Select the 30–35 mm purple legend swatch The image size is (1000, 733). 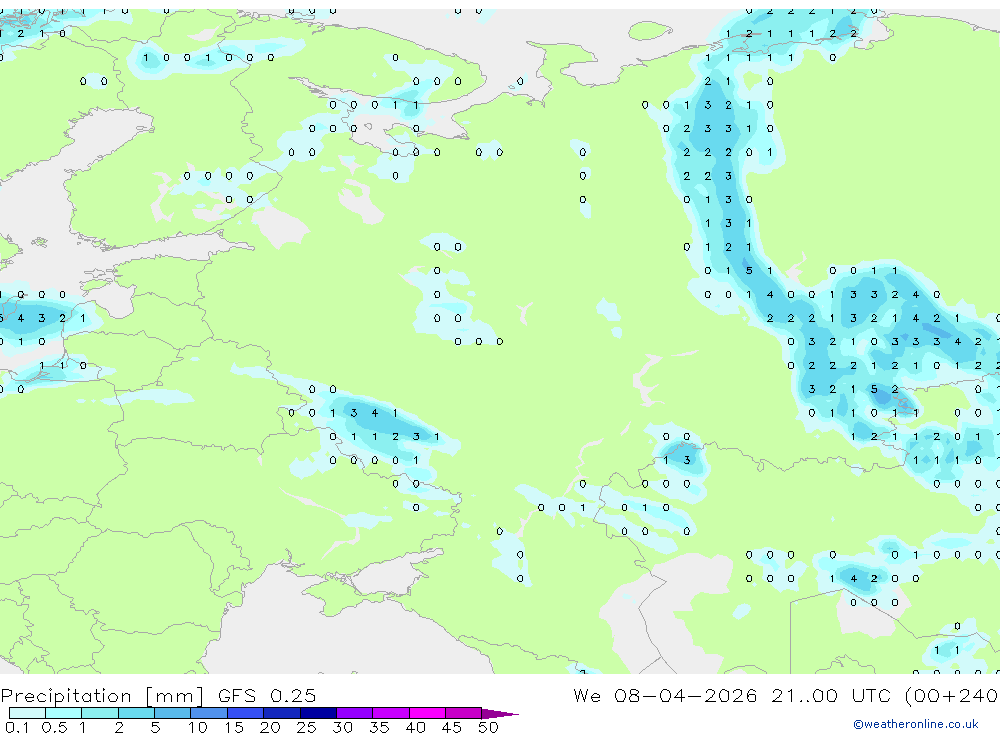[355, 713]
